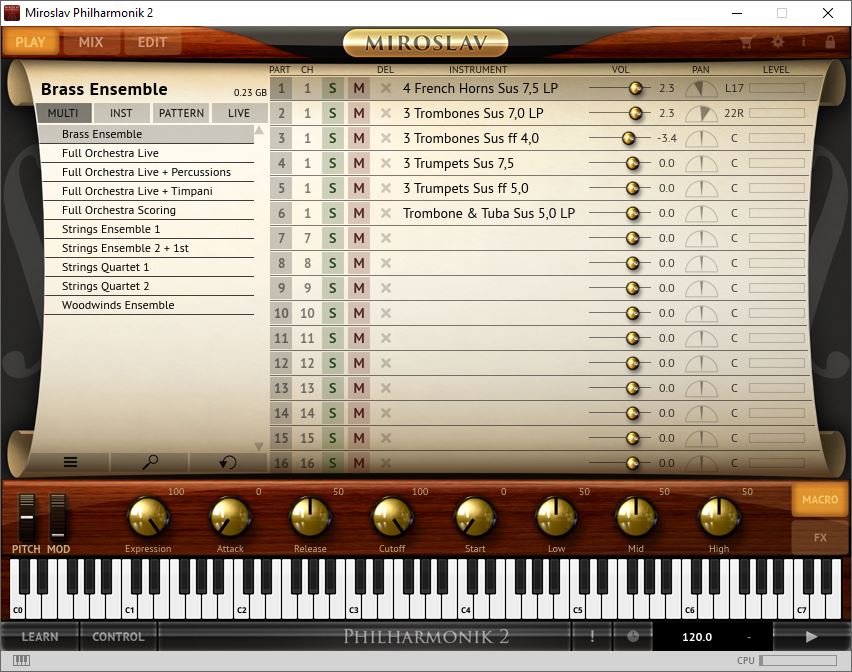The height and width of the screenshot is (672, 852).
Task: Click the magnifier search icon
Action: tap(149, 462)
